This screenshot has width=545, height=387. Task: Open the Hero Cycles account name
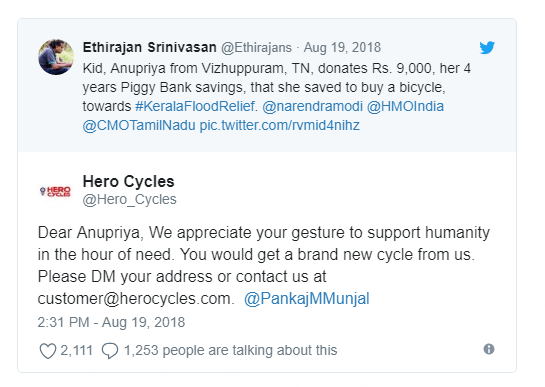pos(128,181)
